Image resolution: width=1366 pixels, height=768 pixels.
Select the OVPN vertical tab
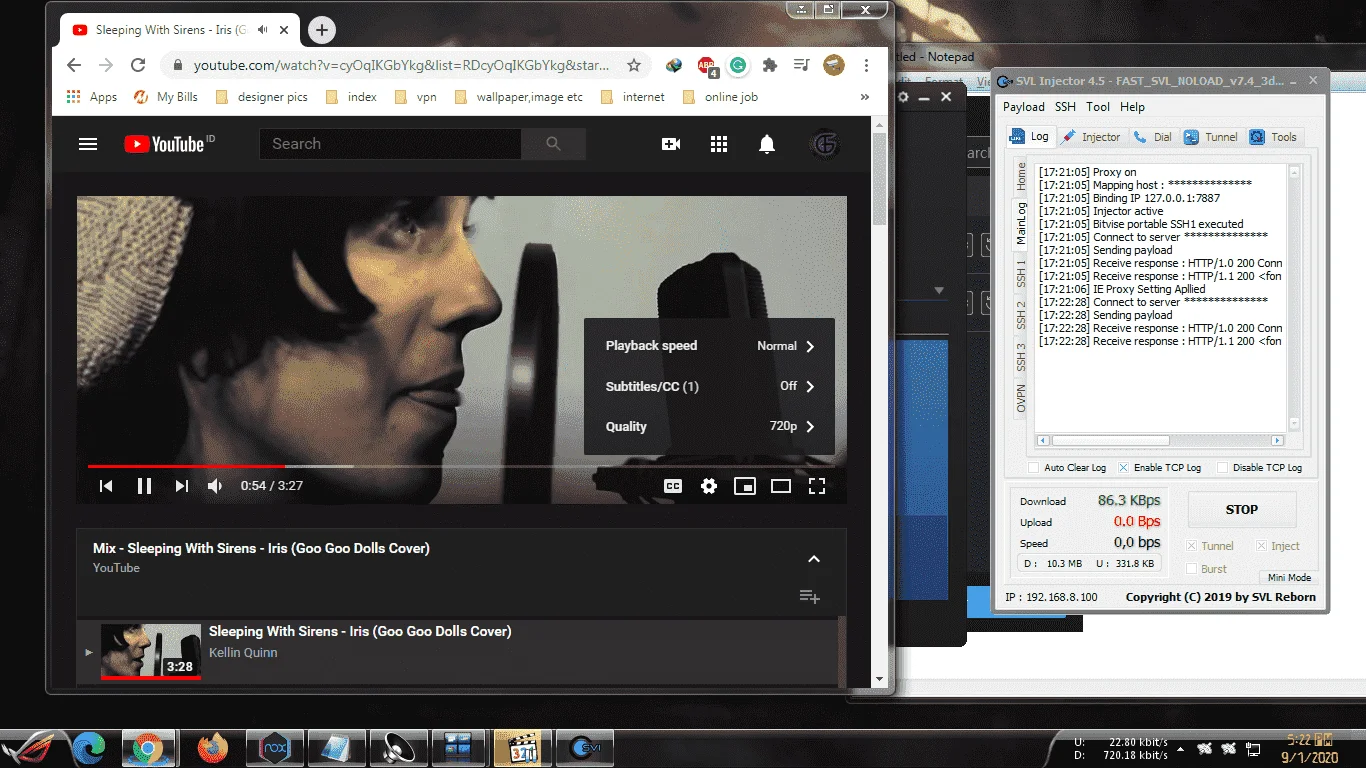(x=1021, y=399)
